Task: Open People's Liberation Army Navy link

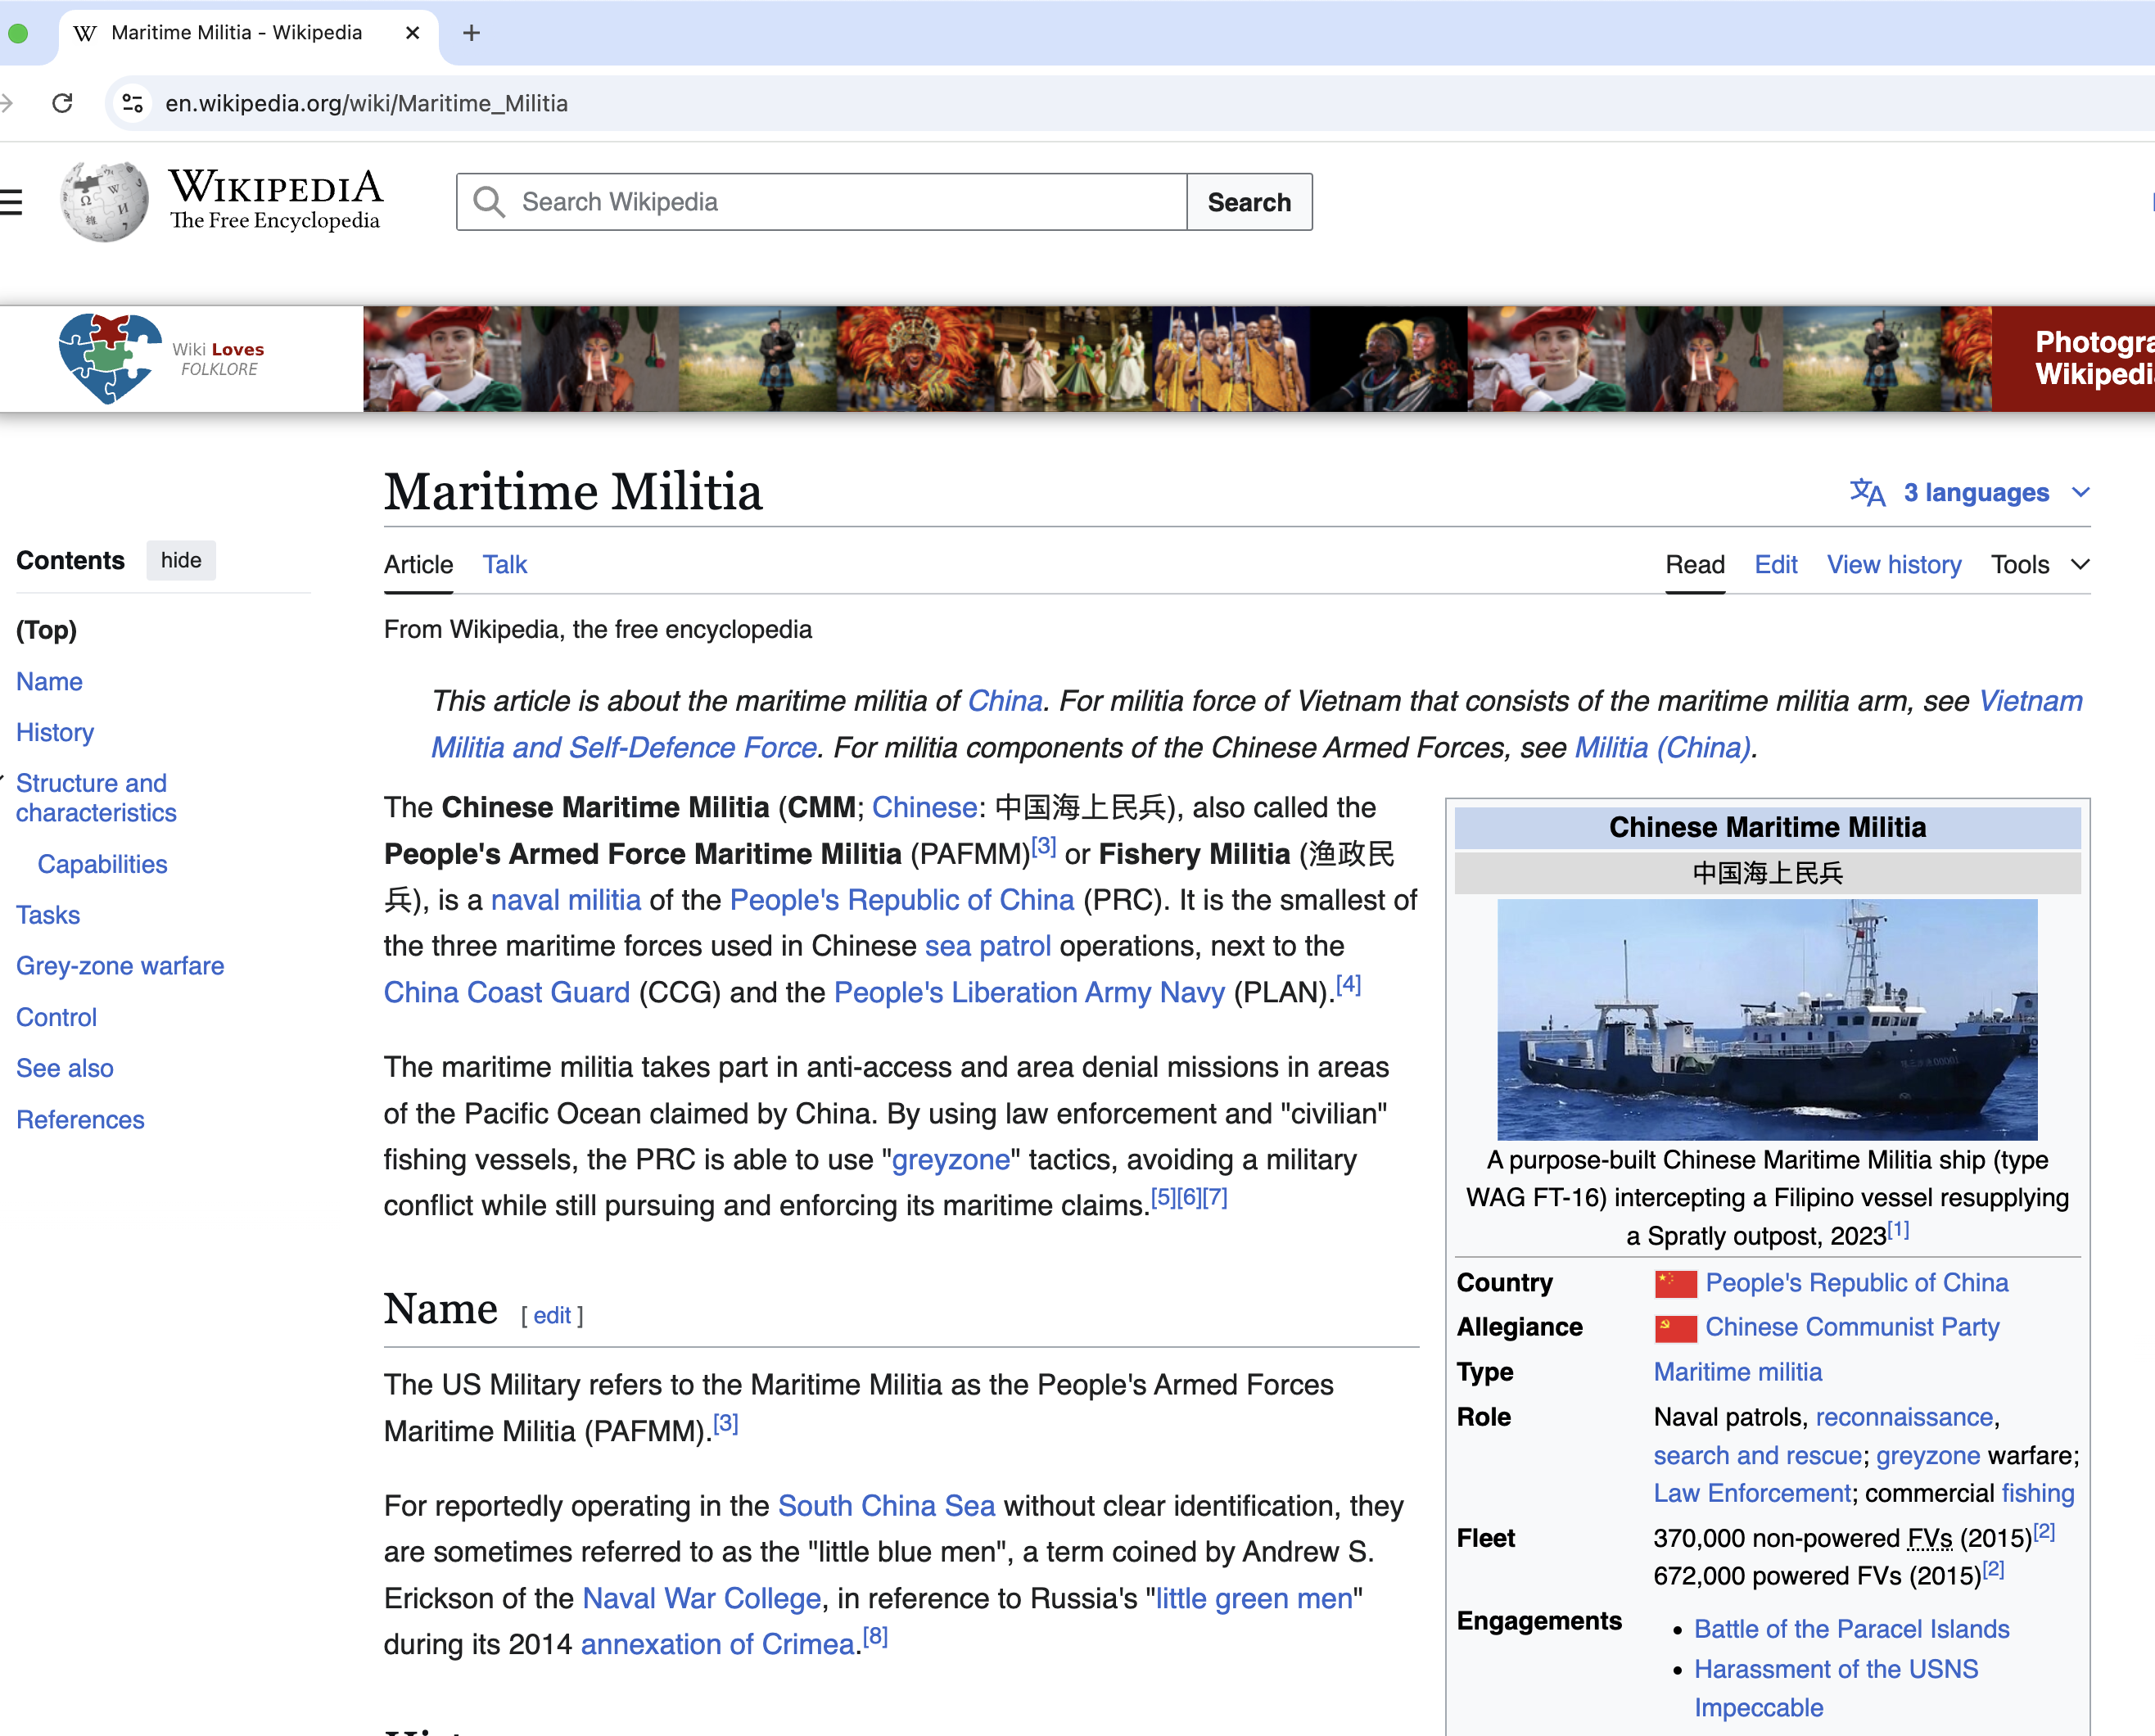Action: click(1029, 992)
